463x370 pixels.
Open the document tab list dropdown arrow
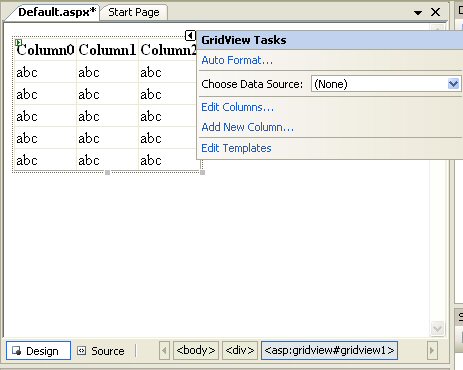(418, 13)
